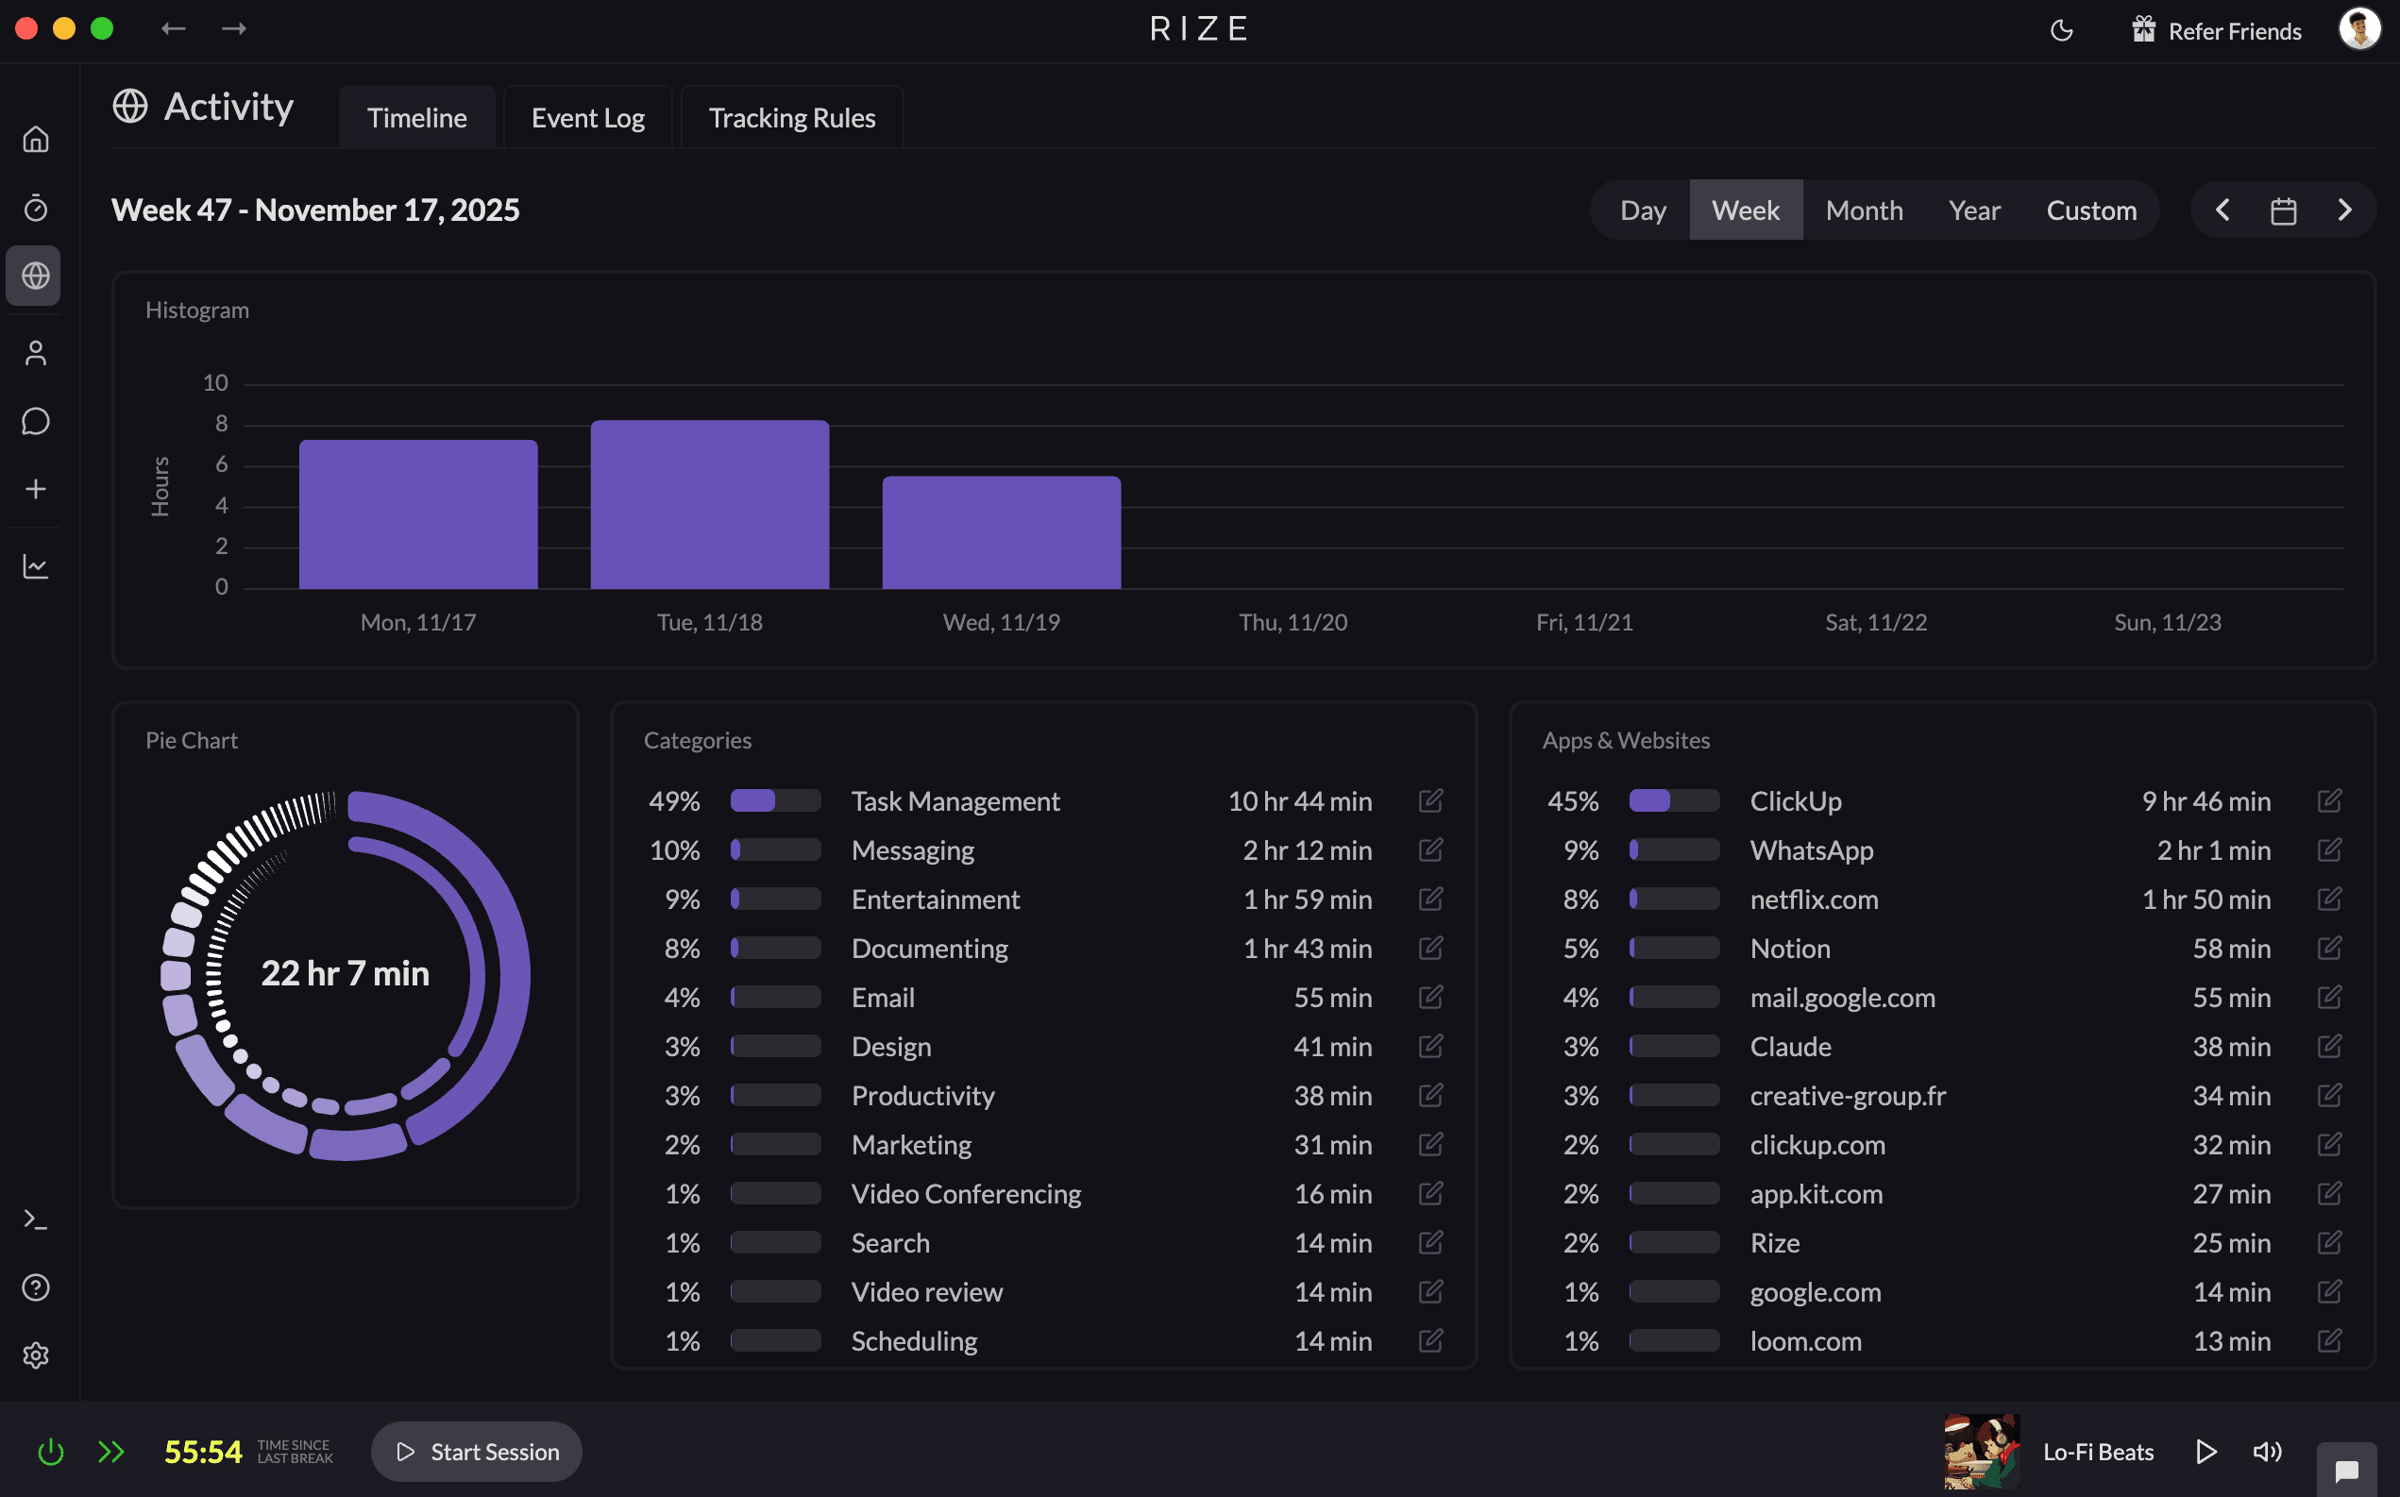This screenshot has height=1497, width=2400.
Task: Go to the next week chevron
Action: [2345, 210]
